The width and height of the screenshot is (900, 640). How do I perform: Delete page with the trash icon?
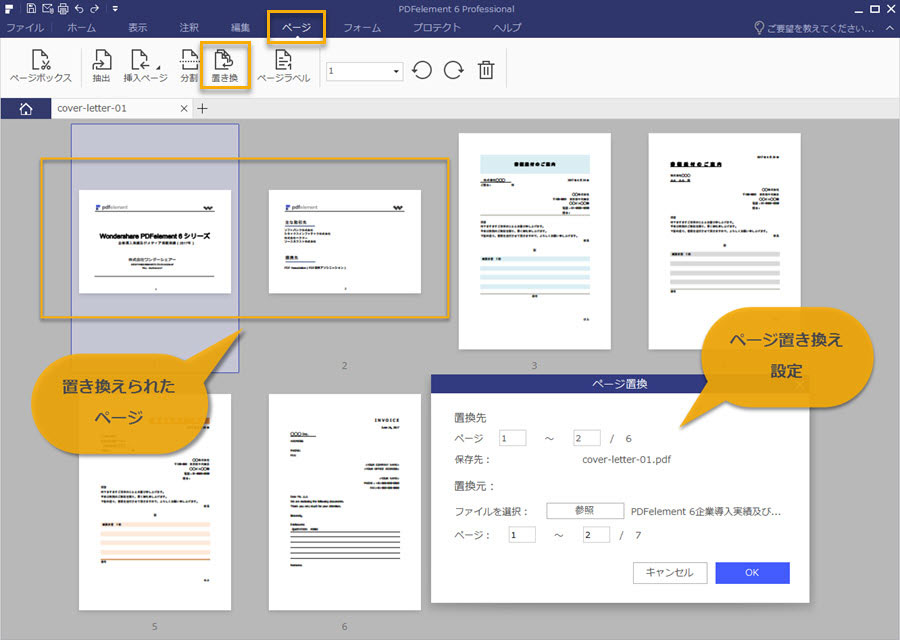click(x=486, y=70)
